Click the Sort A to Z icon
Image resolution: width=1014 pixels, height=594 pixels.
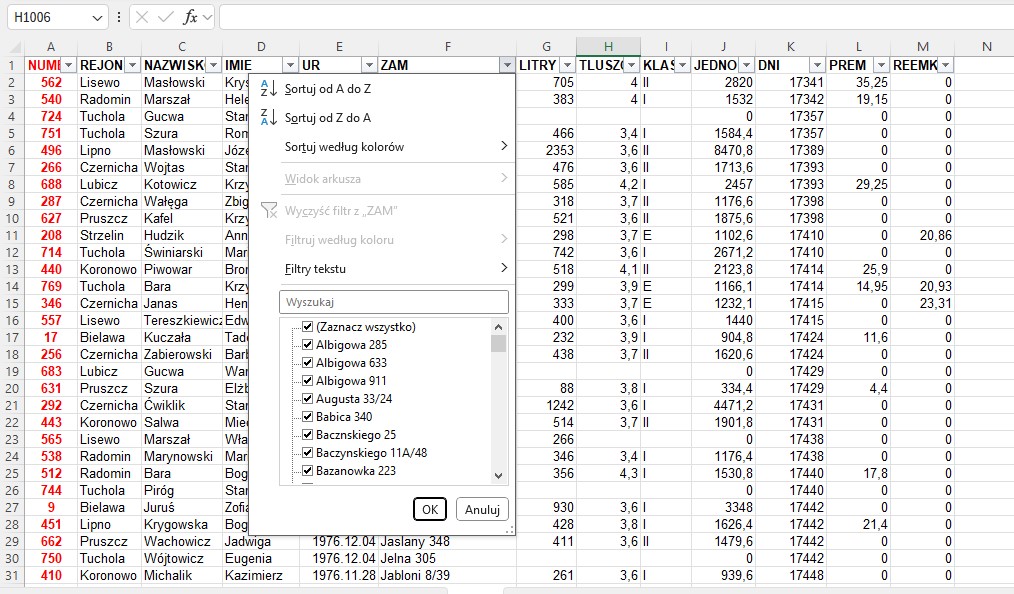[x=267, y=88]
